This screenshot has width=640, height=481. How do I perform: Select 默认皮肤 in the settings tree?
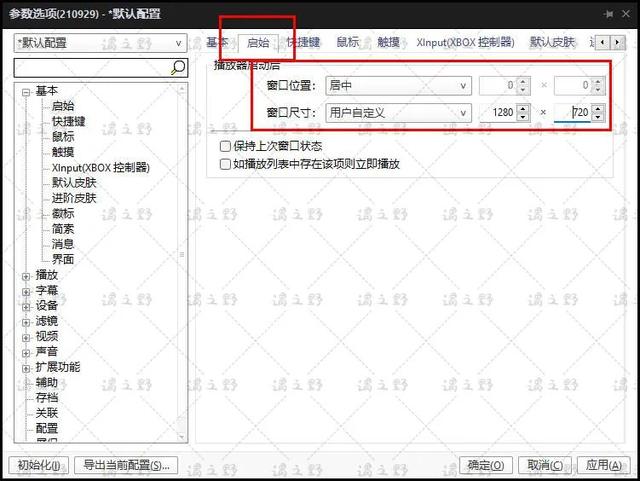point(74,183)
